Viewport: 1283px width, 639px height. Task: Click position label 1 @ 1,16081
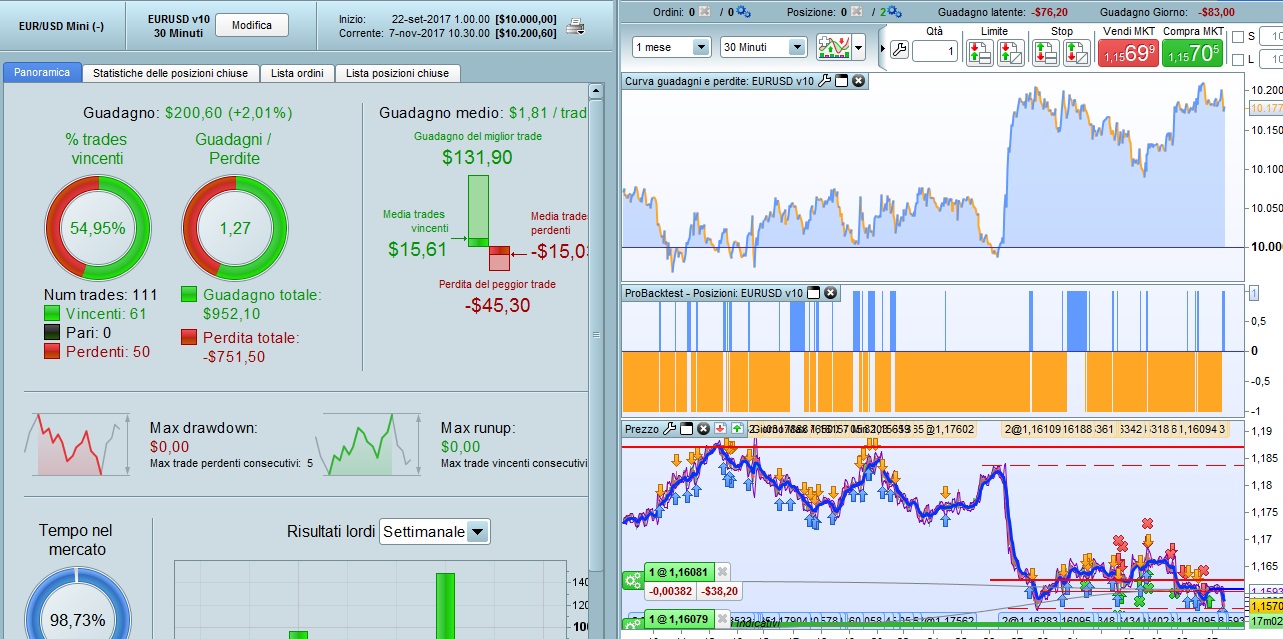[x=679, y=572]
